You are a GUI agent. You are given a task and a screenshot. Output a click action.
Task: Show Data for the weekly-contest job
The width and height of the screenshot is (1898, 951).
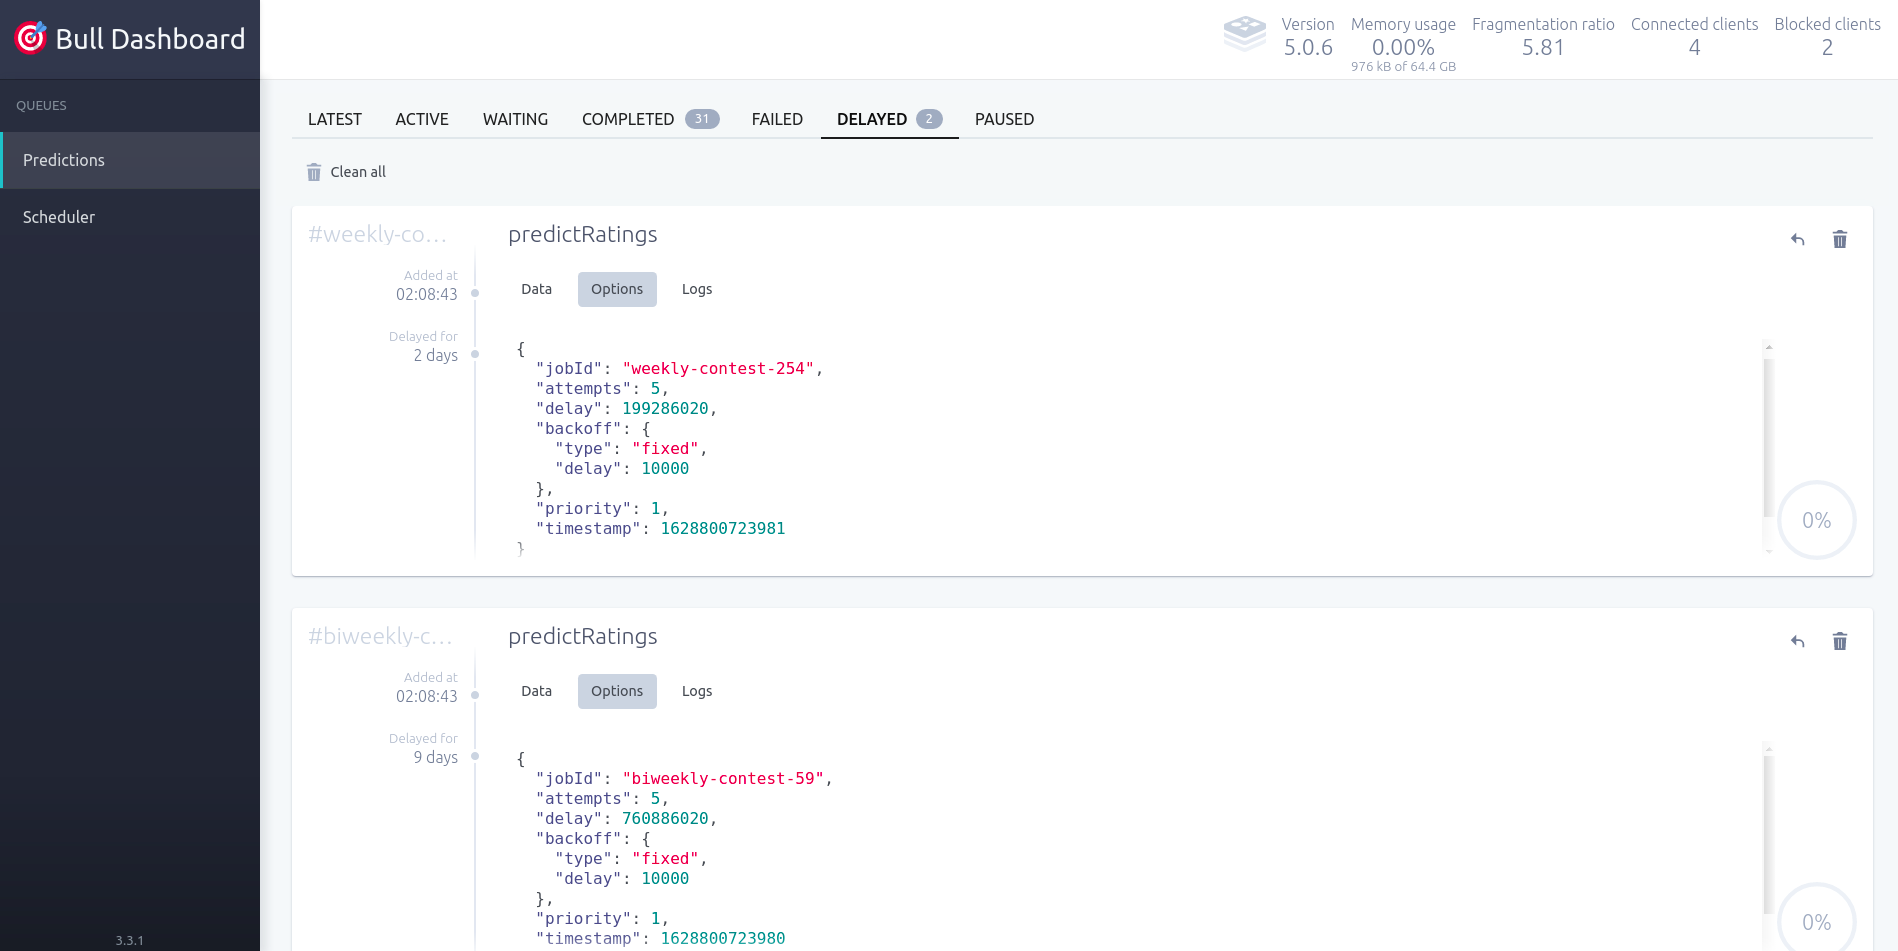(536, 289)
